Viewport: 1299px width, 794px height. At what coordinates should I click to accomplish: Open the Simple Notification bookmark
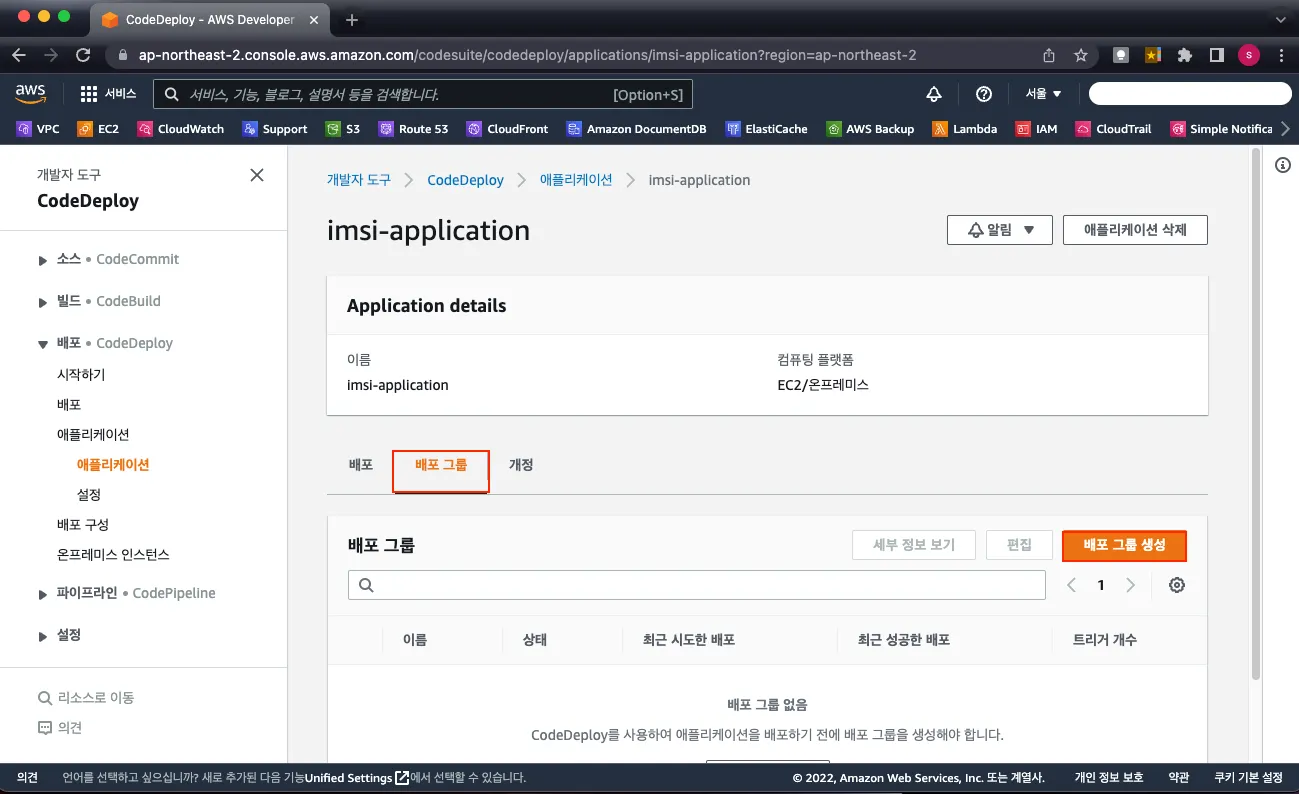click(1221, 129)
